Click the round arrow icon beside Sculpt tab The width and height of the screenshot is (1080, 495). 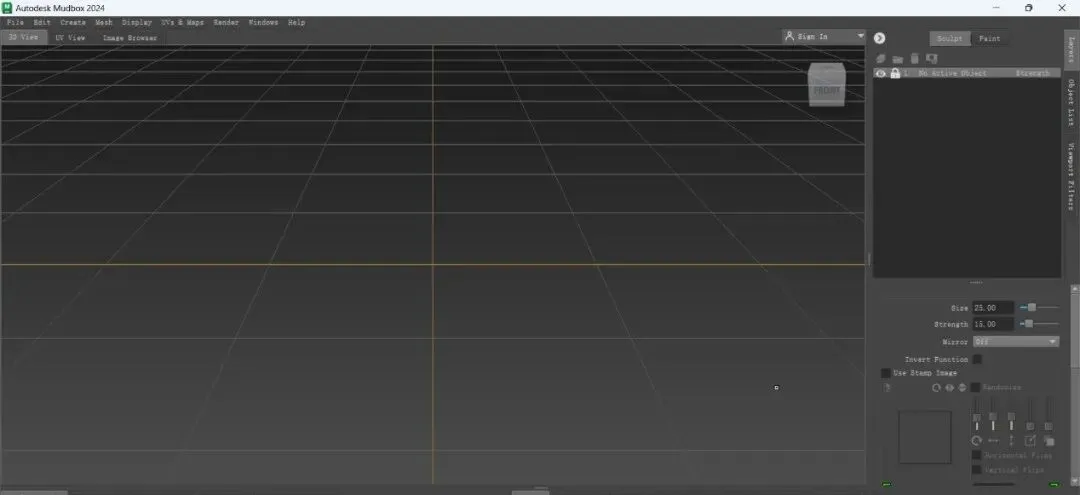pyautogui.click(x=880, y=39)
